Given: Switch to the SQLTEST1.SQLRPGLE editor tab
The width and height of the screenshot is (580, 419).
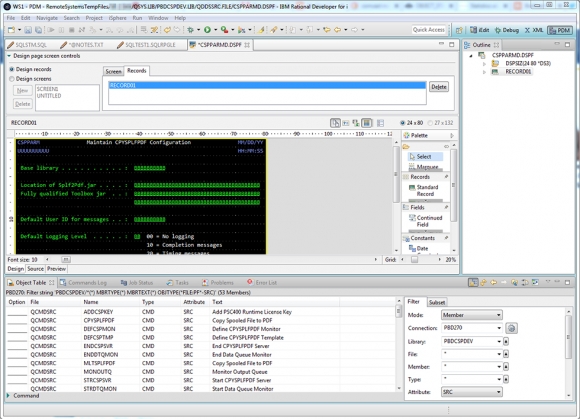Looking at the screenshot, I should (x=146, y=45).
